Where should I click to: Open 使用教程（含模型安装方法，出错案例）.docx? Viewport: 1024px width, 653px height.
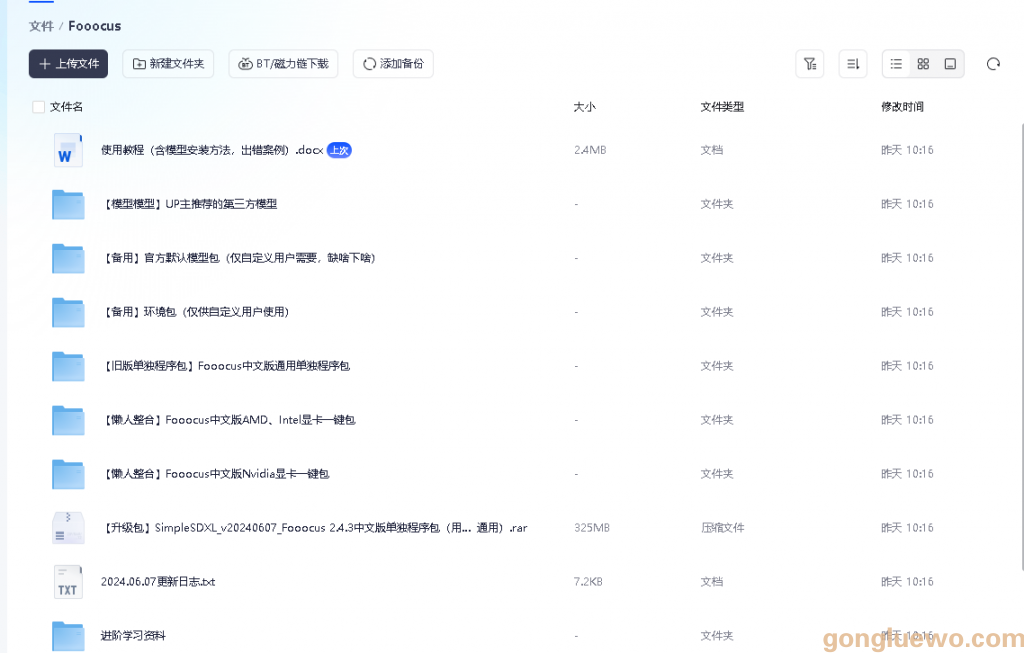(x=212, y=150)
